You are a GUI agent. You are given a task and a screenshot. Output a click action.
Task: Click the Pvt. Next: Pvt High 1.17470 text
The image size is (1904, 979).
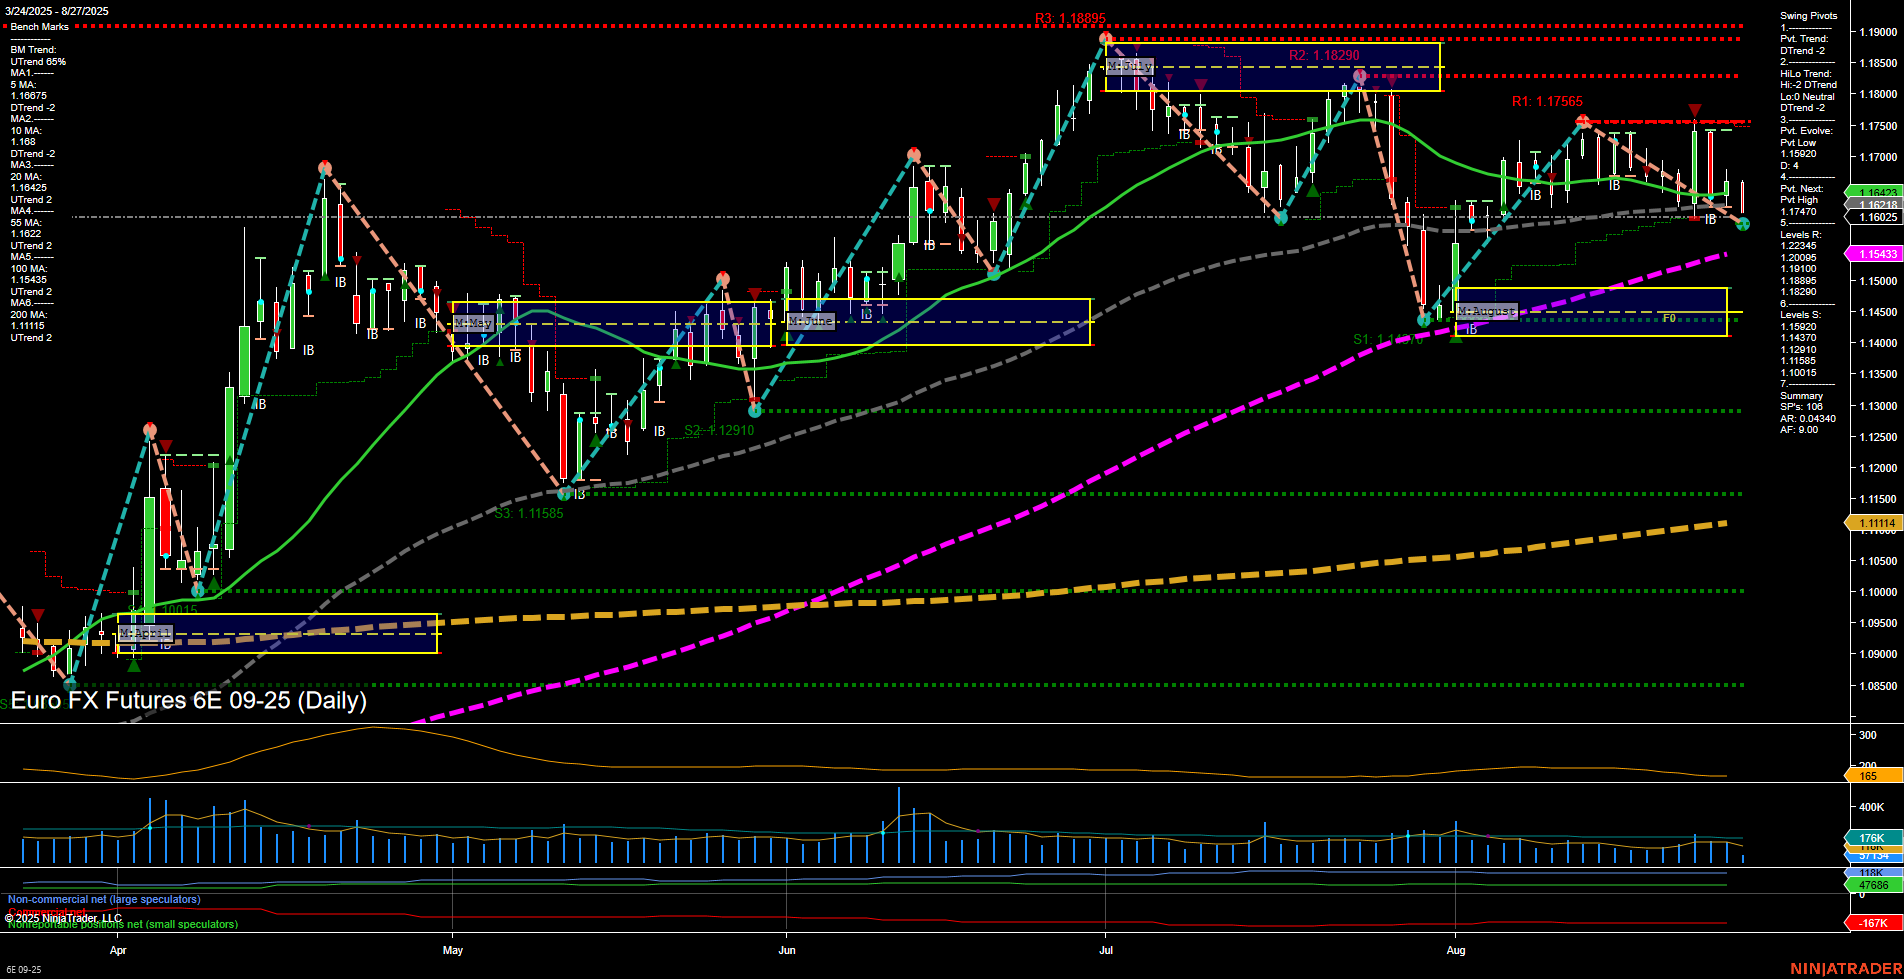[x=1802, y=200]
